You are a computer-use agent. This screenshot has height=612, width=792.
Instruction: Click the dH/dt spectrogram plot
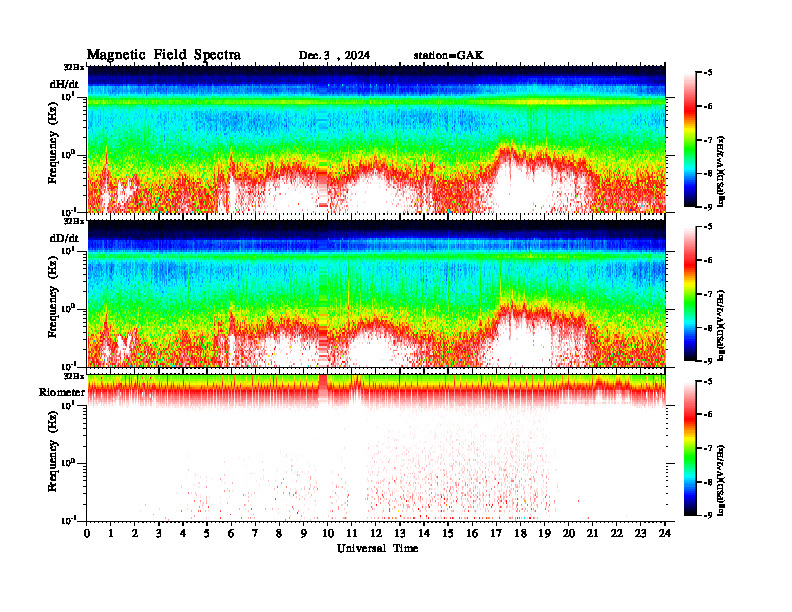(x=377, y=139)
